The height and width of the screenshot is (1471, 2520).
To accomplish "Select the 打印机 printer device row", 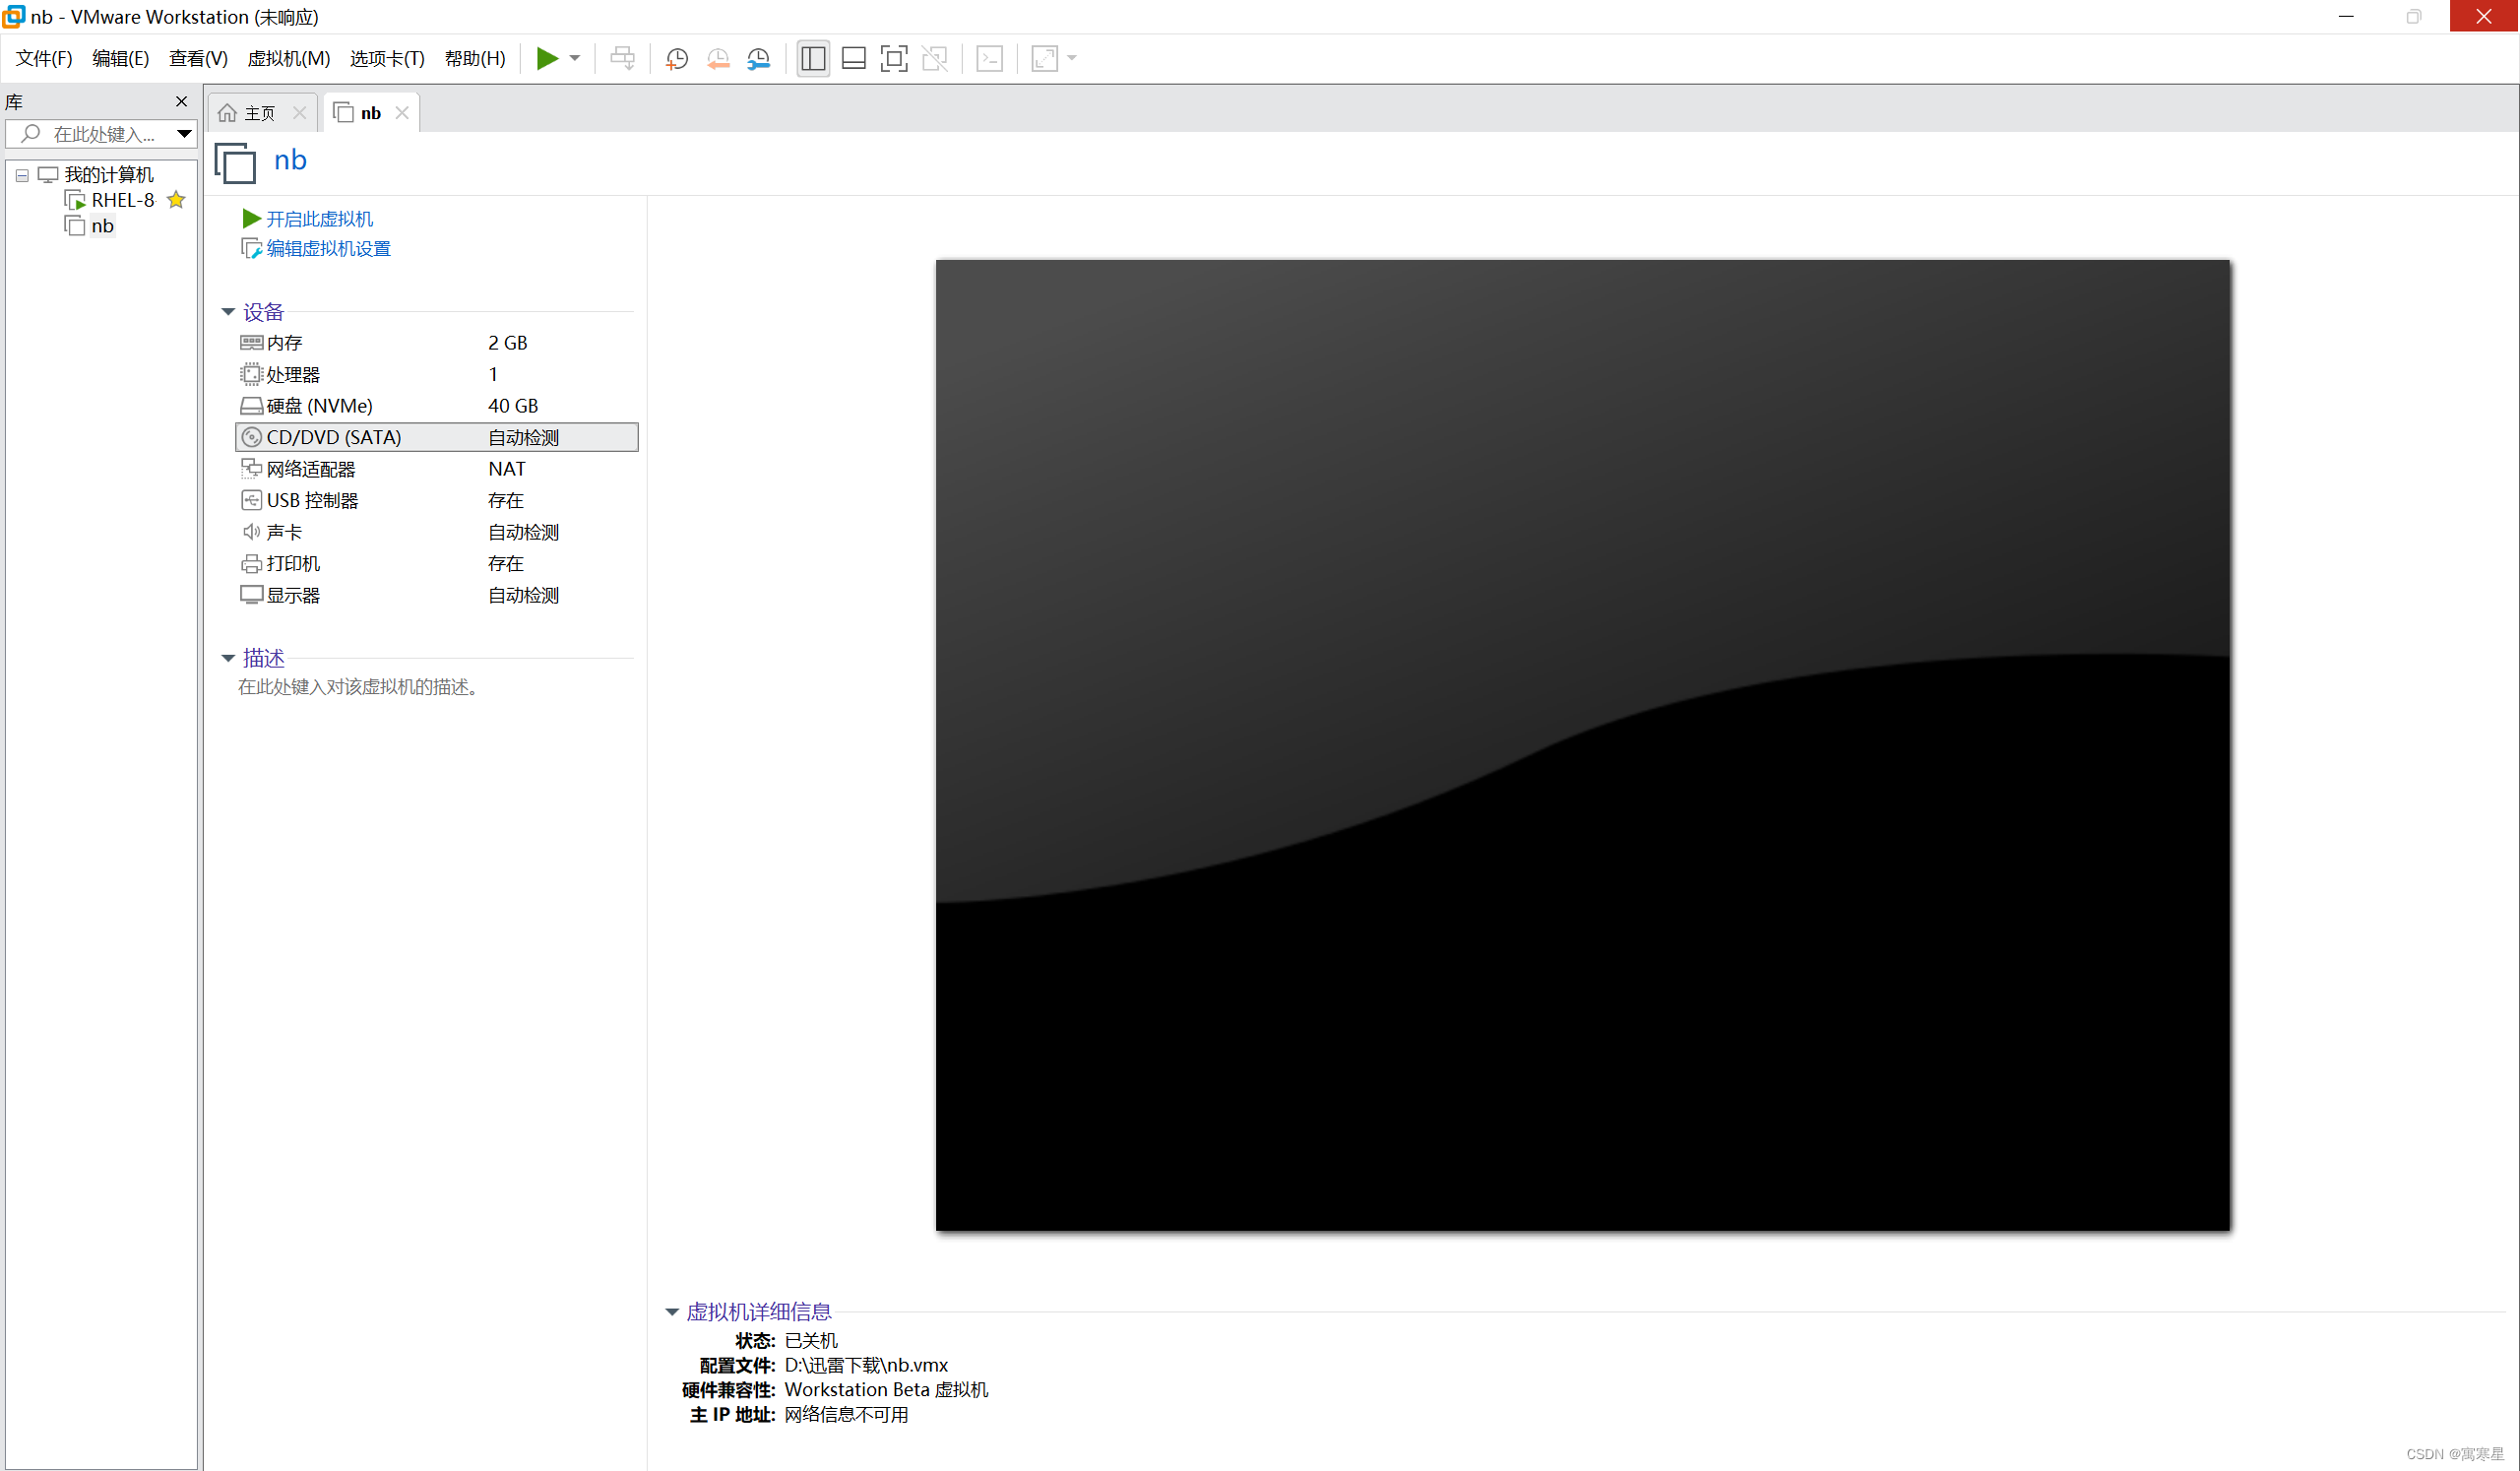I will [436, 564].
